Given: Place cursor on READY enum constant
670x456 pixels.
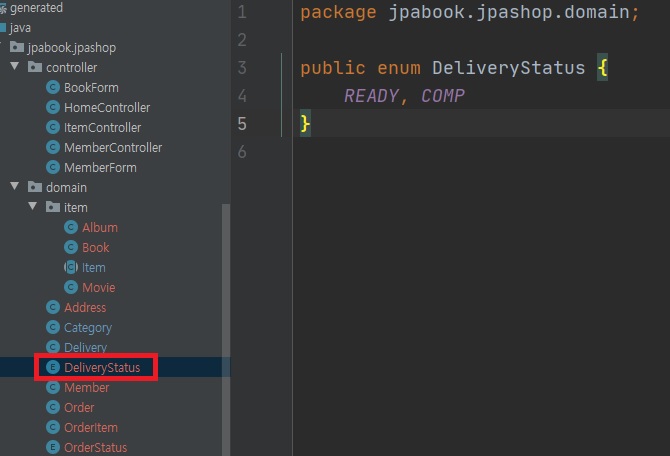Looking at the screenshot, I should pyautogui.click(x=371, y=96).
